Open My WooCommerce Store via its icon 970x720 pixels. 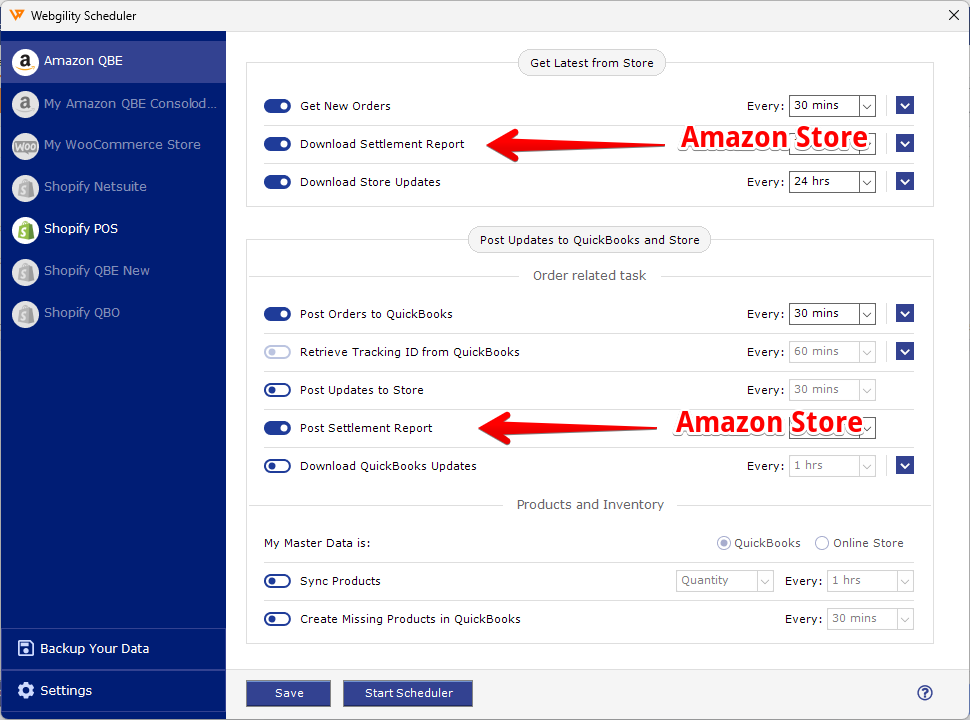pyautogui.click(x=25, y=146)
